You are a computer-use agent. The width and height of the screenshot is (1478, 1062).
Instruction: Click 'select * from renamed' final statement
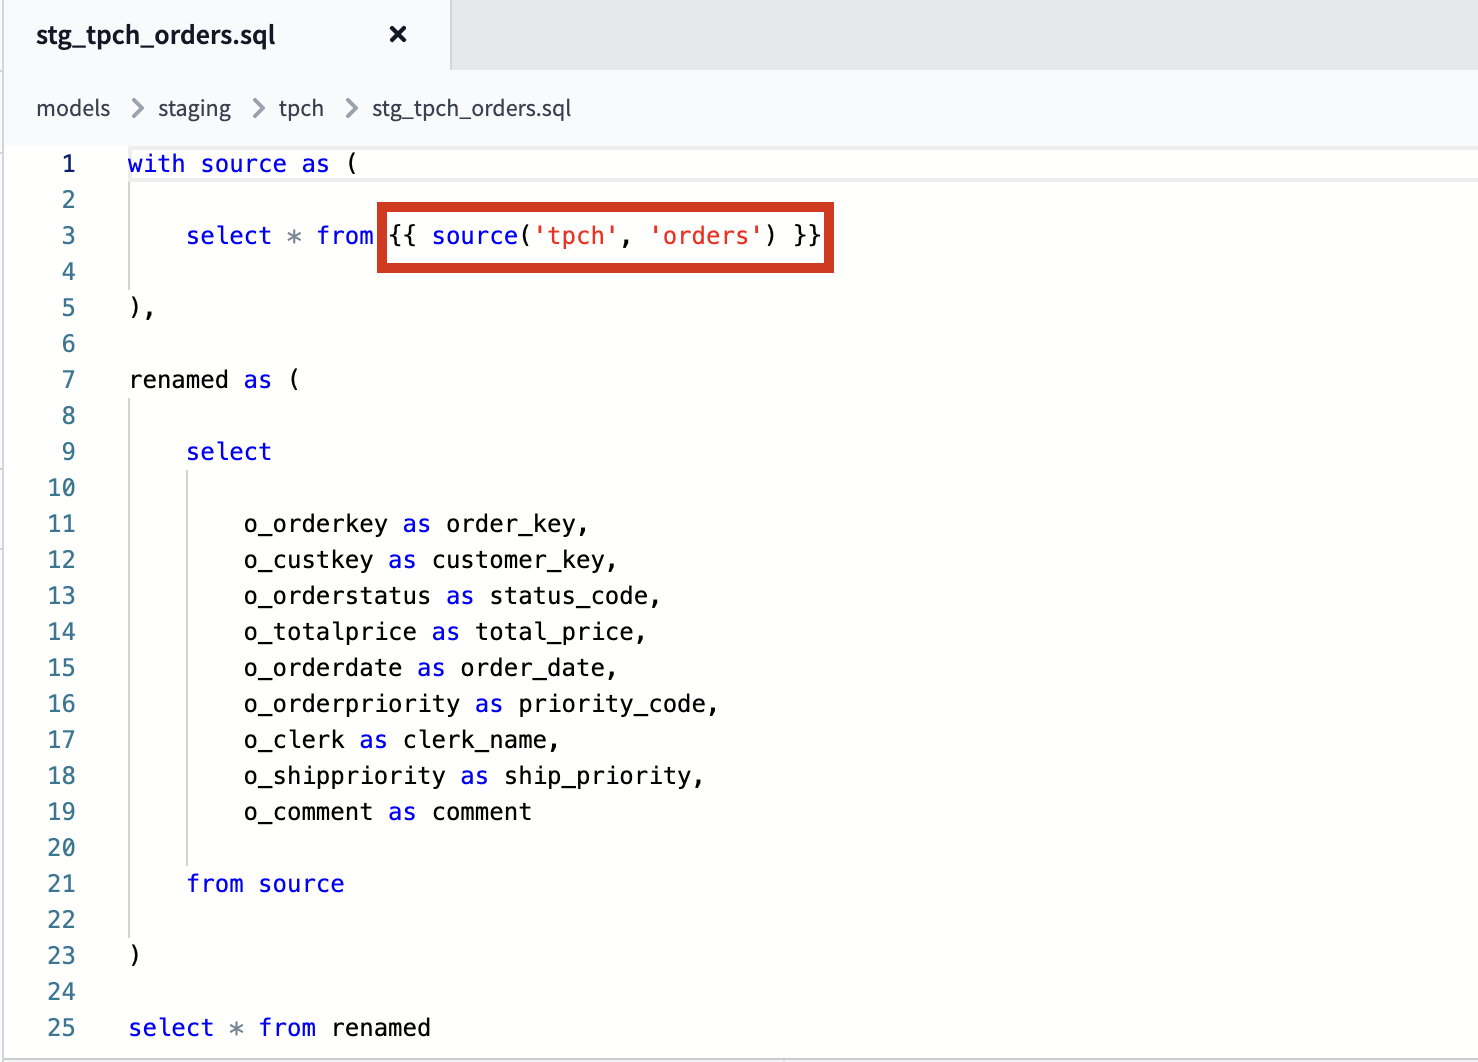279,1027
